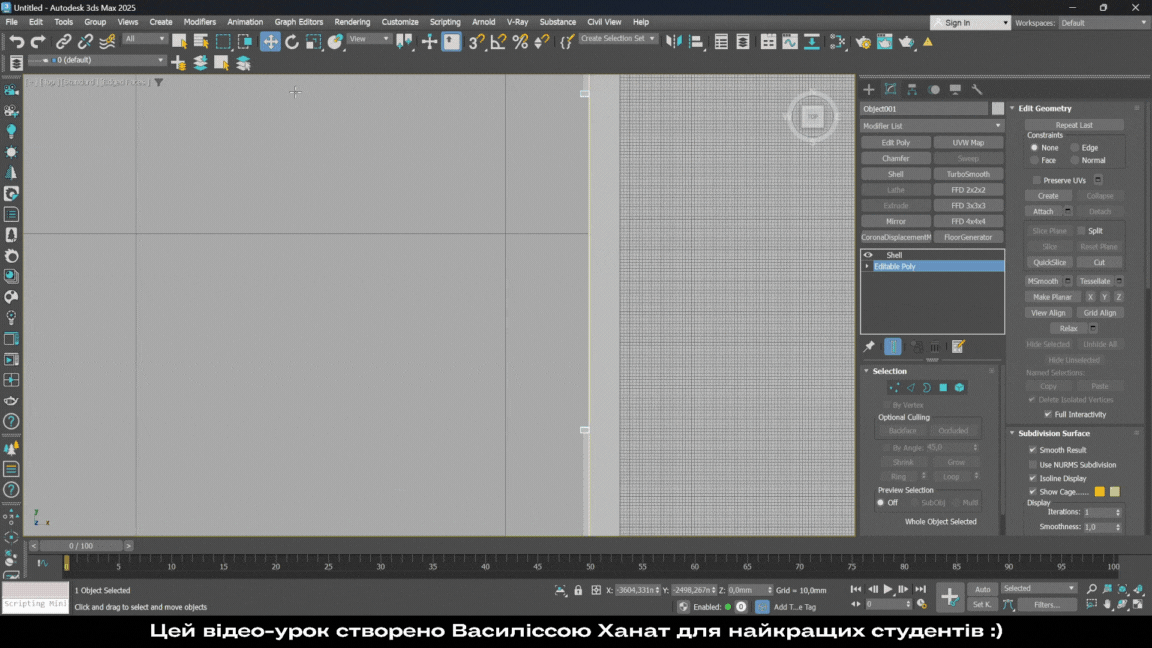The width and height of the screenshot is (1152, 648).
Task: Toggle the Isoline Display checkbox
Action: pos(1032,478)
